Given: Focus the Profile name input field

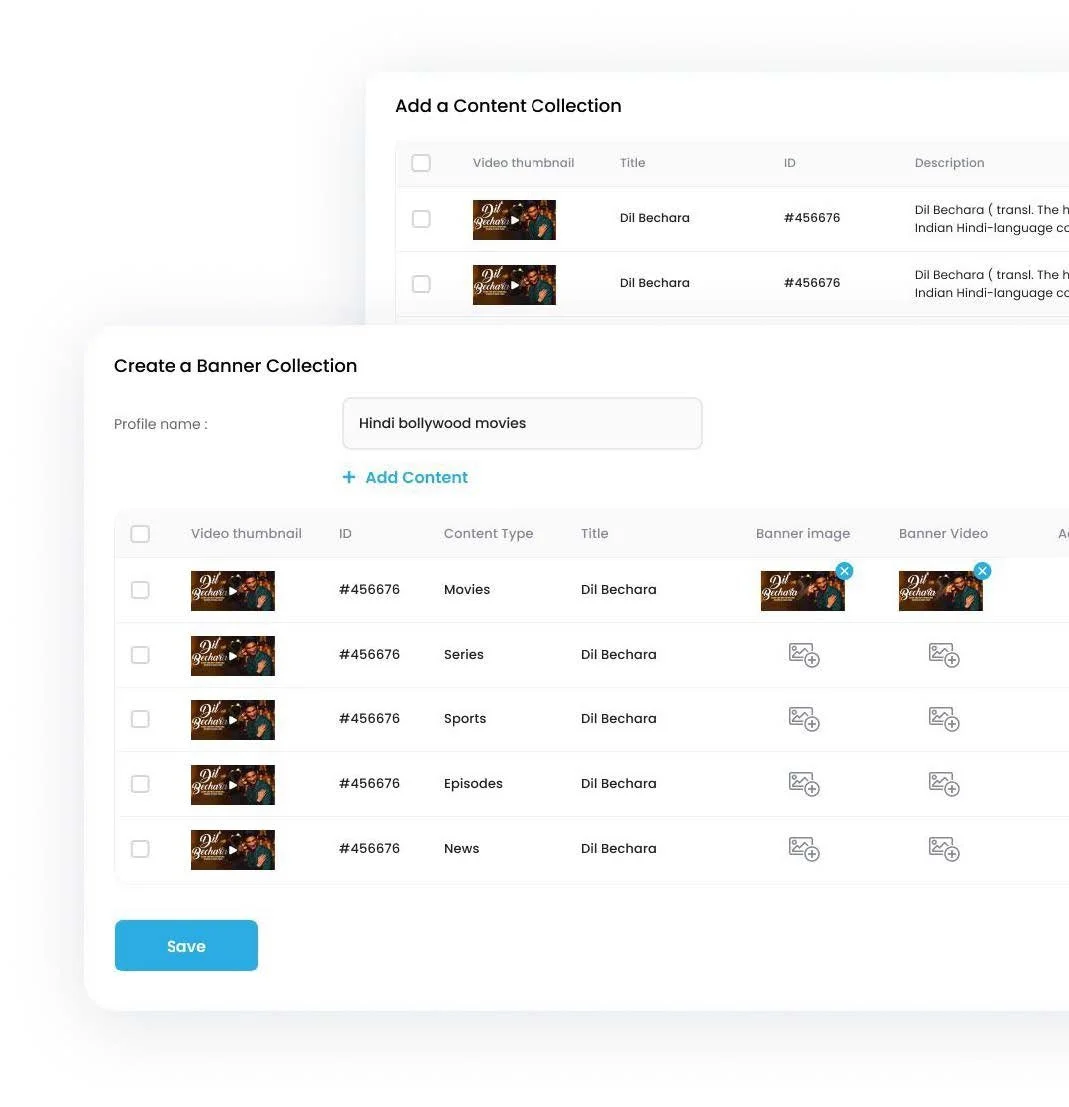Looking at the screenshot, I should tap(522, 424).
